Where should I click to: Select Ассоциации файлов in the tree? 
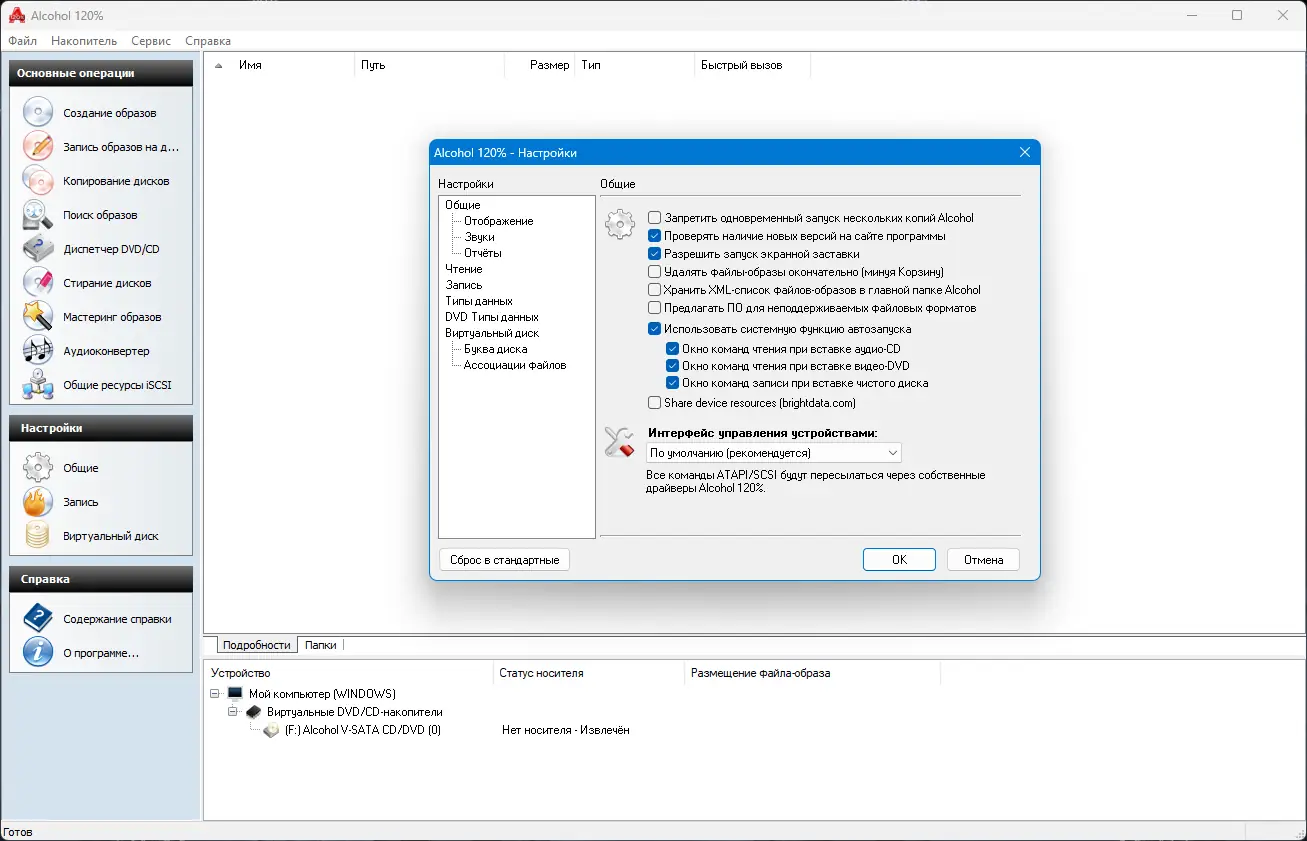(x=515, y=365)
